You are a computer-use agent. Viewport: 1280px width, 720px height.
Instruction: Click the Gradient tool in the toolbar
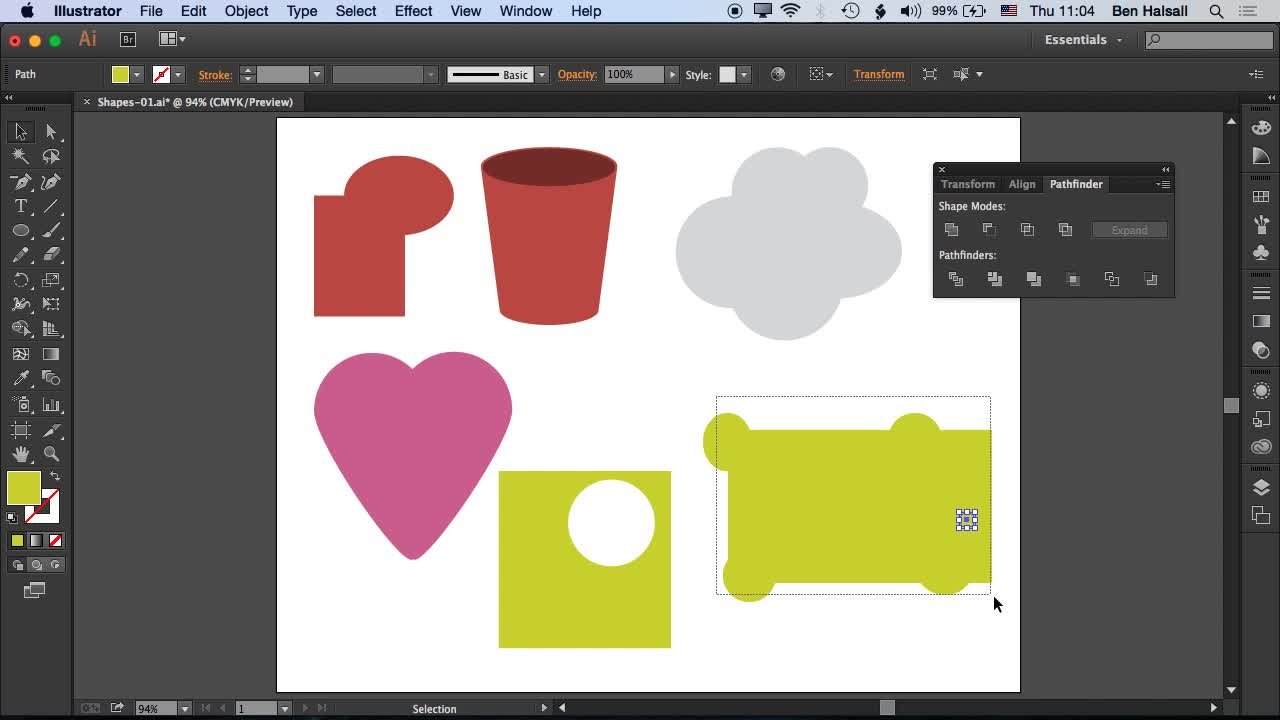pos(53,353)
